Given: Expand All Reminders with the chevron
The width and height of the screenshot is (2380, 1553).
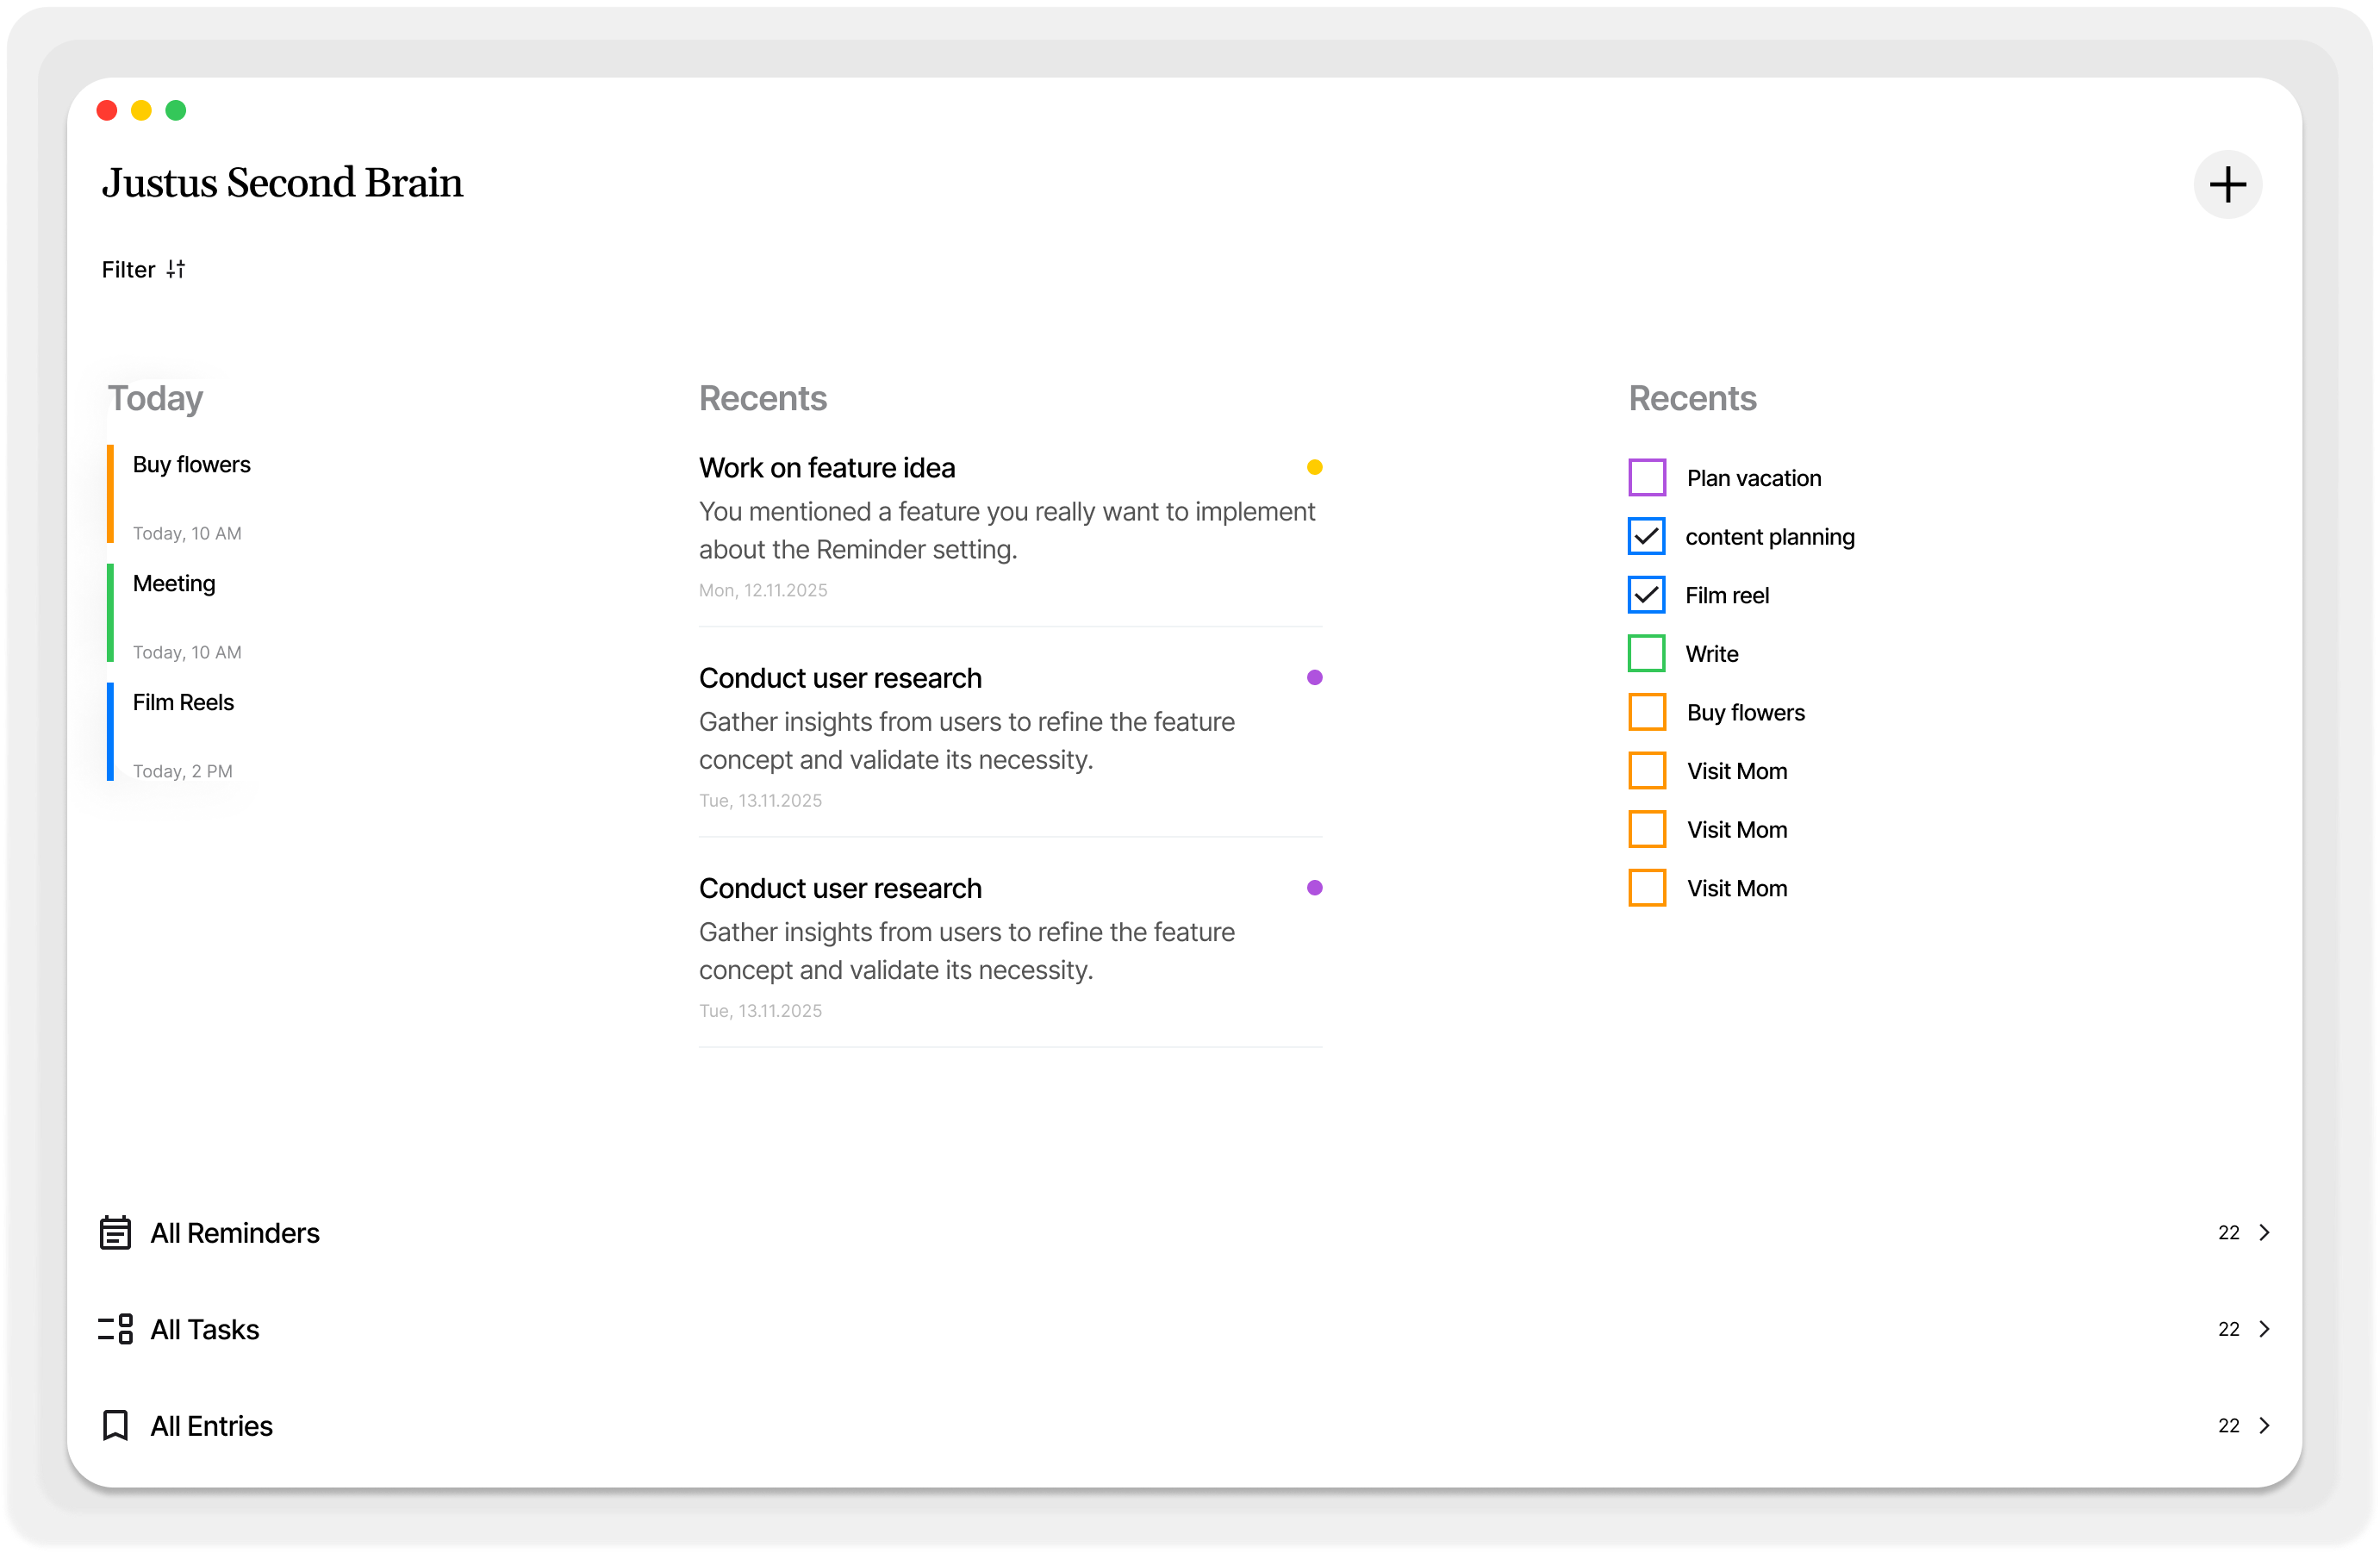Looking at the screenshot, I should coord(2264,1232).
